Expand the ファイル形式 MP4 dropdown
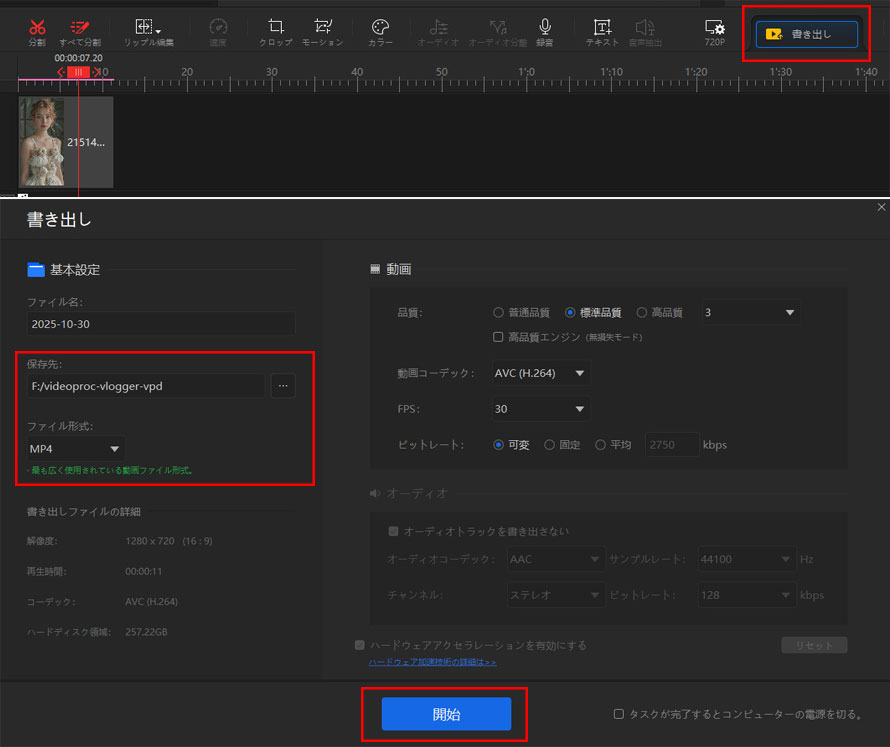 point(76,449)
